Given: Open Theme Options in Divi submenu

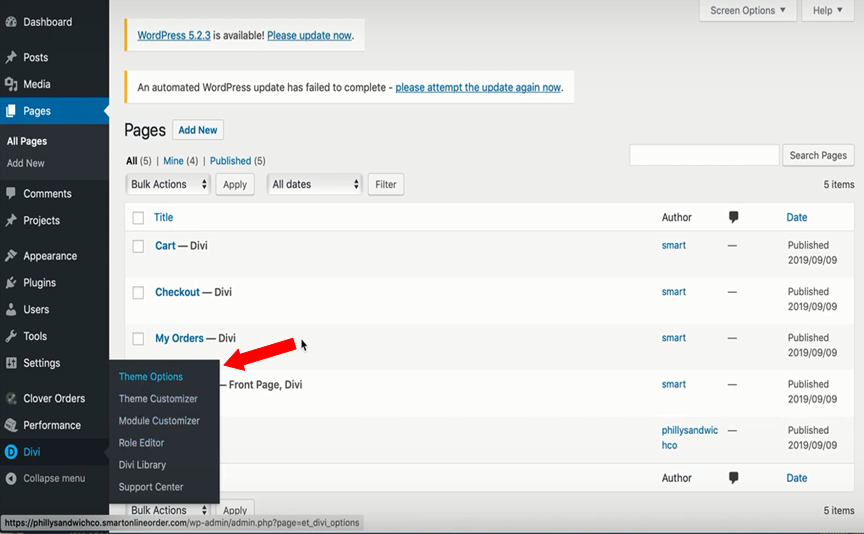Looking at the screenshot, I should click(x=150, y=376).
